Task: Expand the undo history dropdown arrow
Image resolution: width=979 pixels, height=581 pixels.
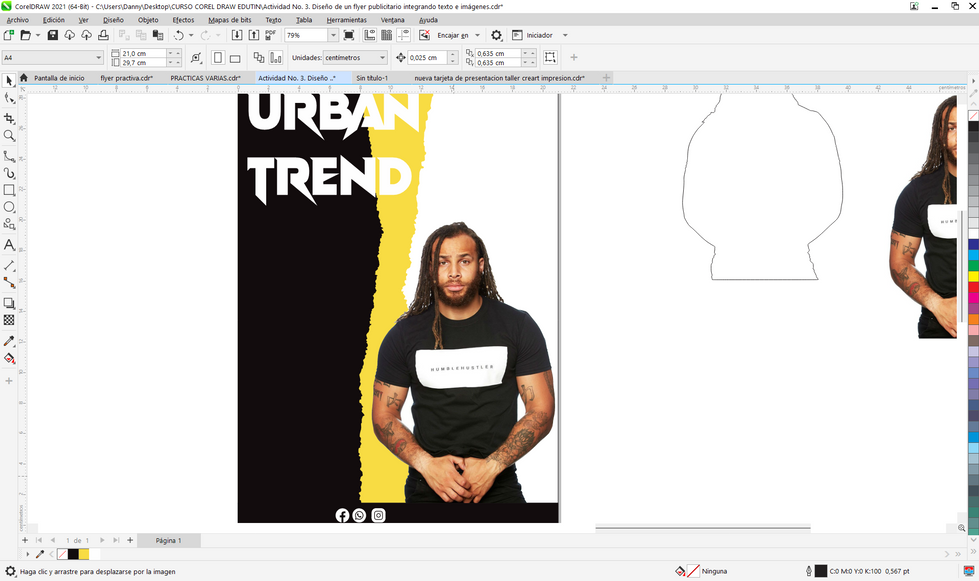Action: [191, 36]
